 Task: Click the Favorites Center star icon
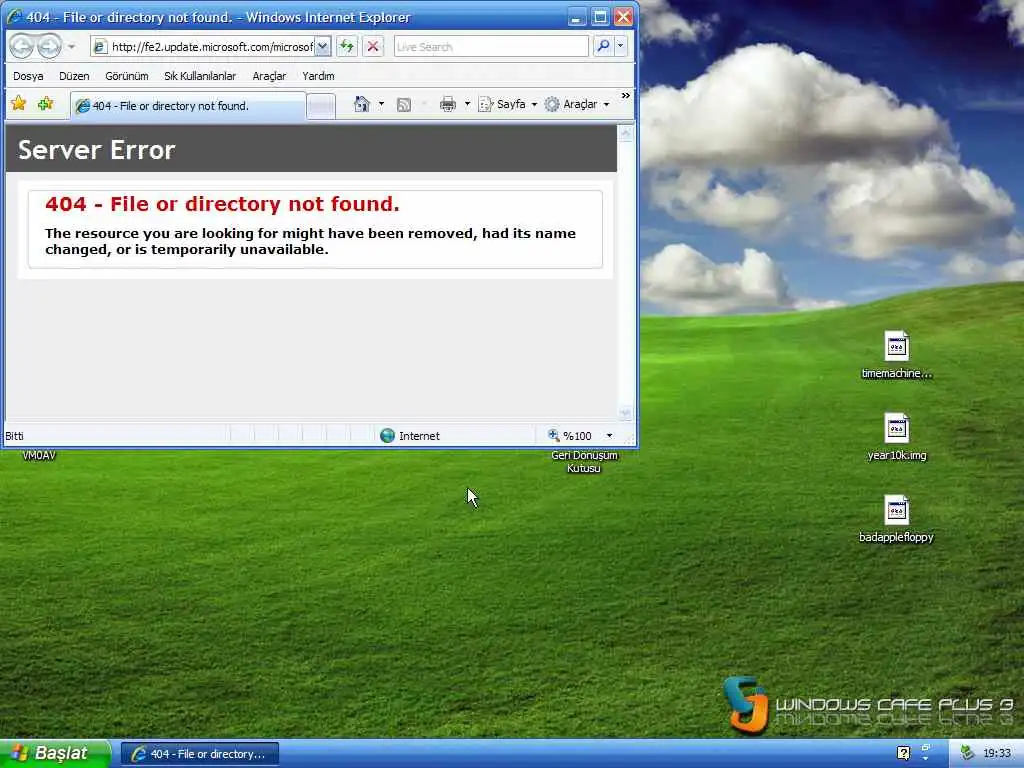coord(18,103)
